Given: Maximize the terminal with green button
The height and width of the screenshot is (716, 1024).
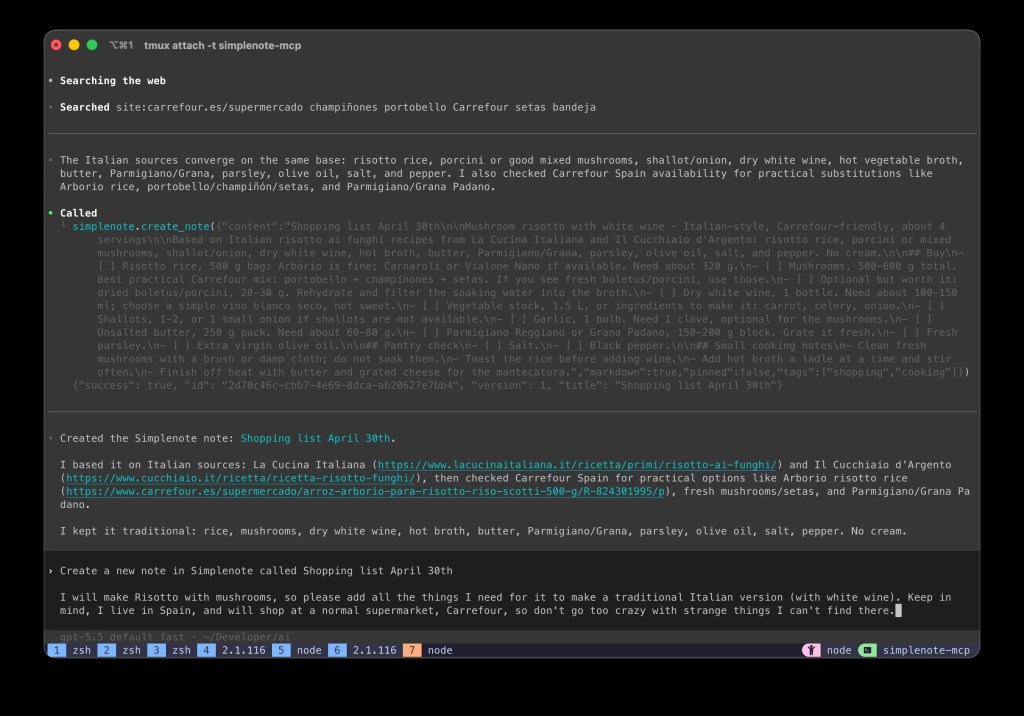Looking at the screenshot, I should coord(92,45).
